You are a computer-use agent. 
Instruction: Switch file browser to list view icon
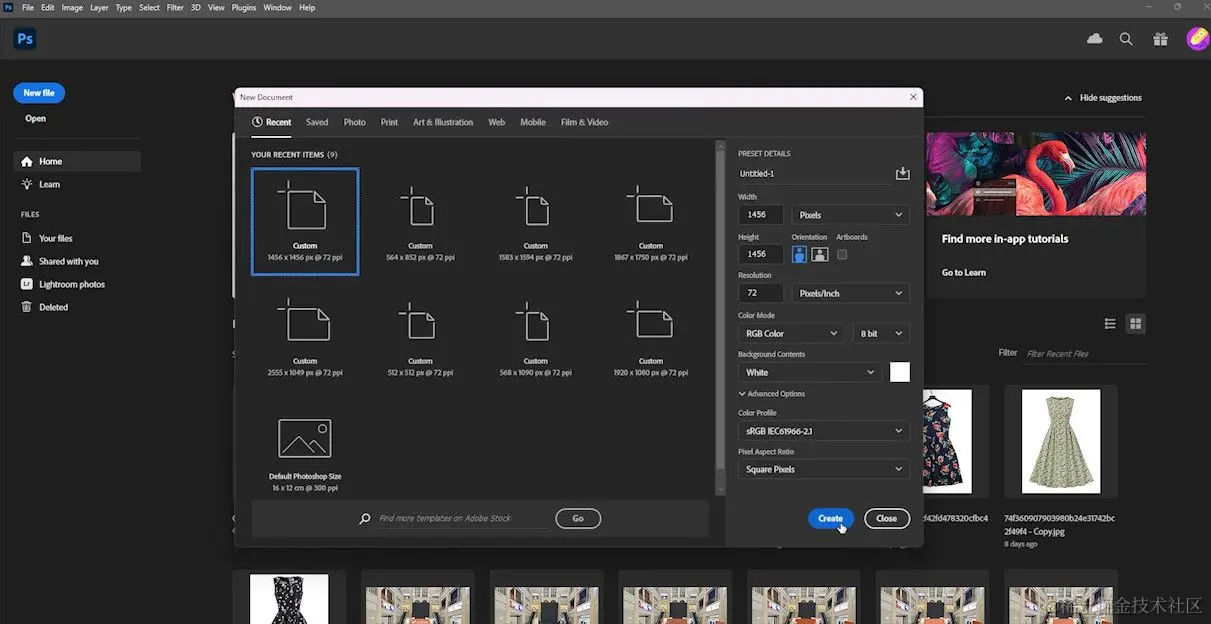(1110, 324)
